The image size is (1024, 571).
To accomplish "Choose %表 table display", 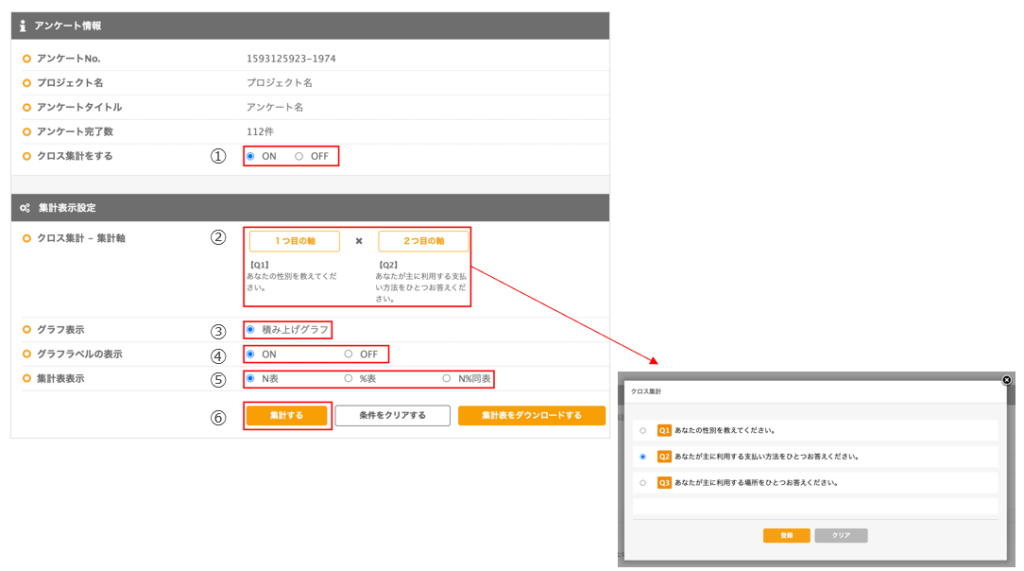I will (x=349, y=378).
